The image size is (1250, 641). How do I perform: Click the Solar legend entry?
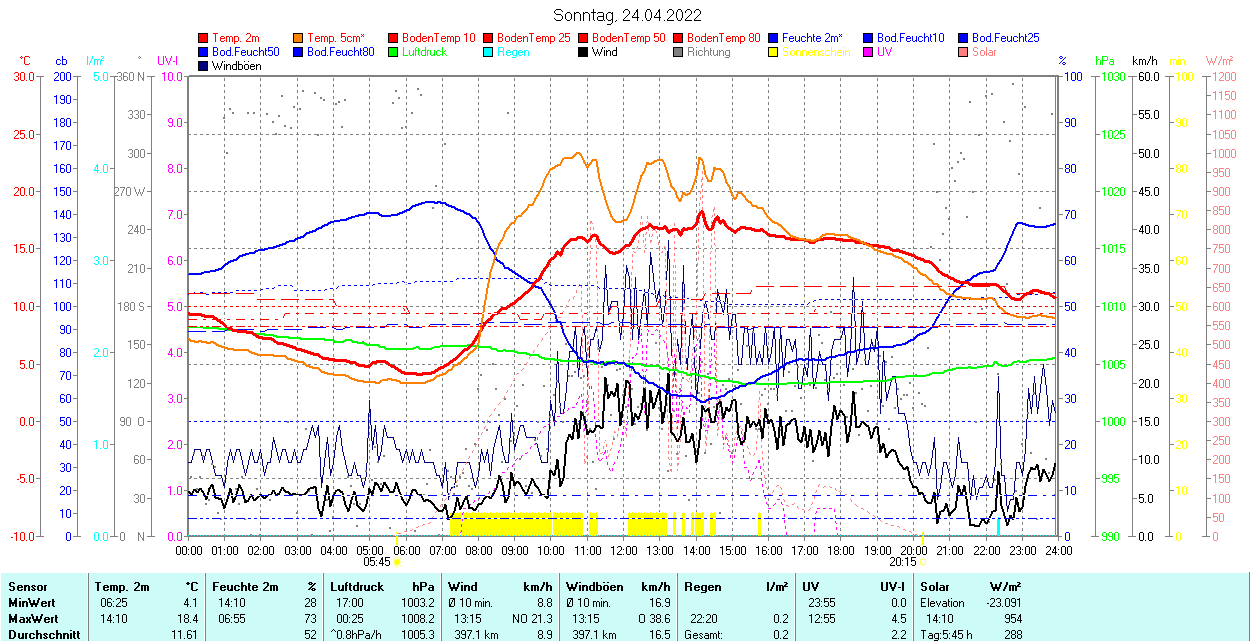[x=984, y=52]
